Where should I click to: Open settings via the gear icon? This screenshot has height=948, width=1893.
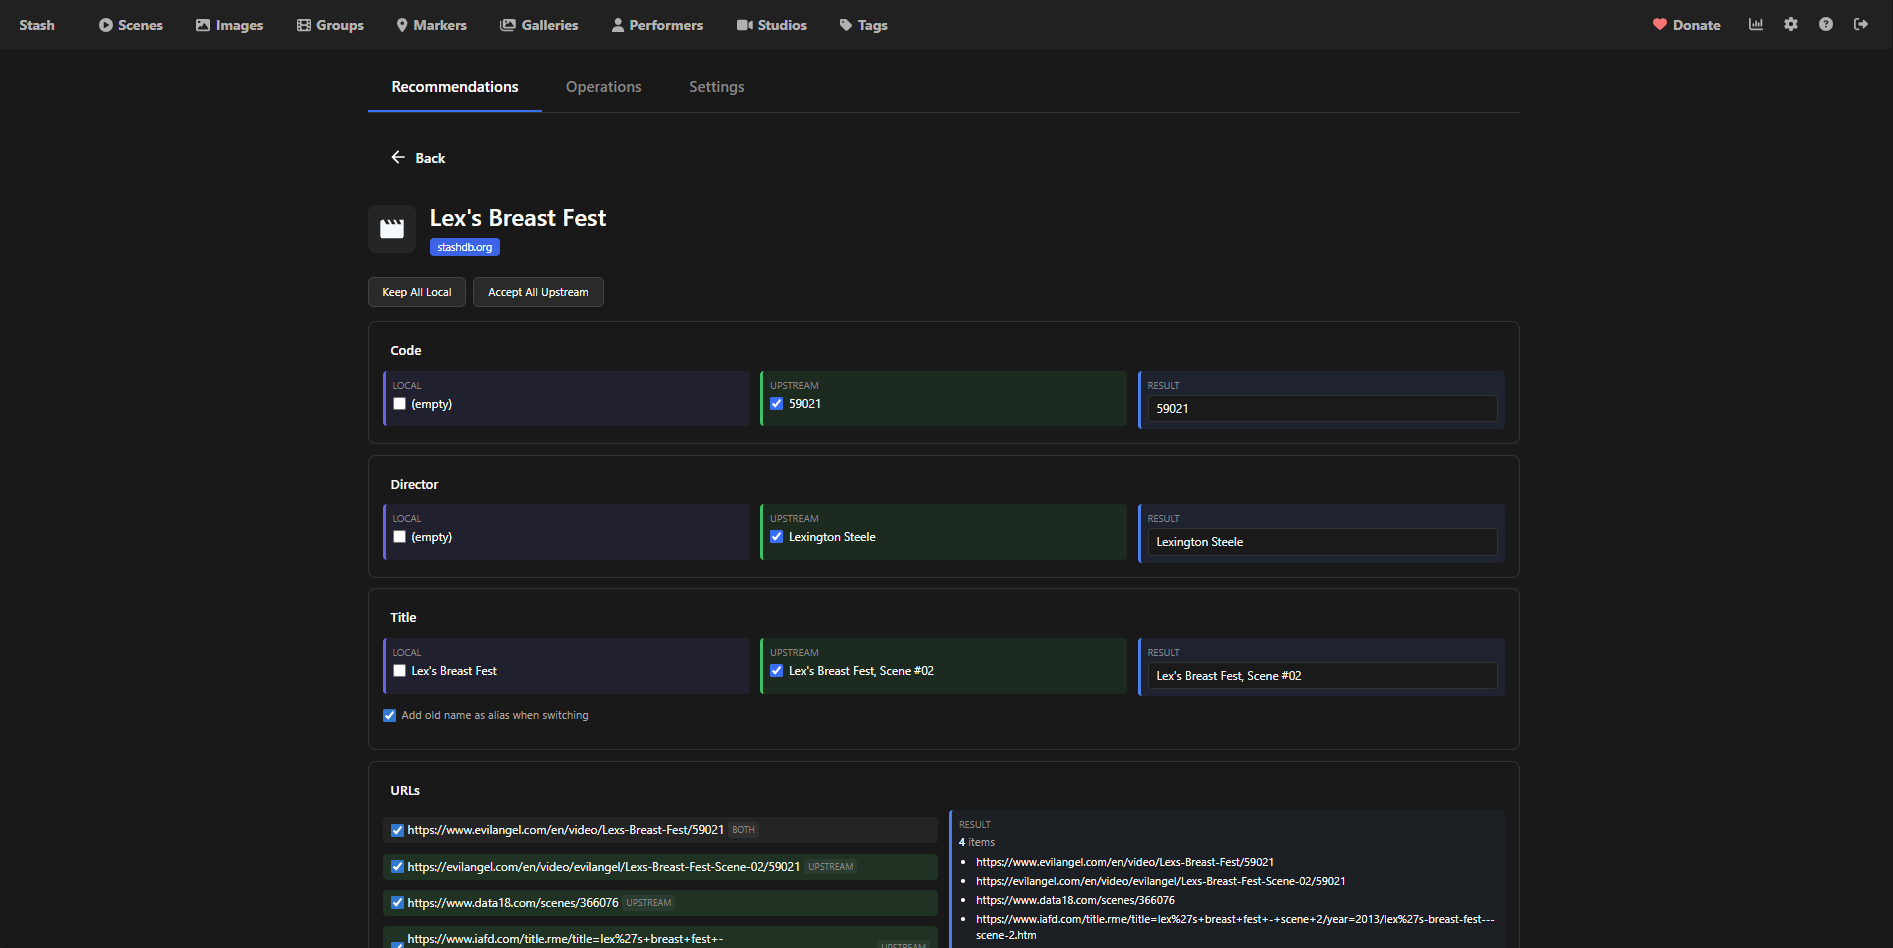pos(1790,24)
